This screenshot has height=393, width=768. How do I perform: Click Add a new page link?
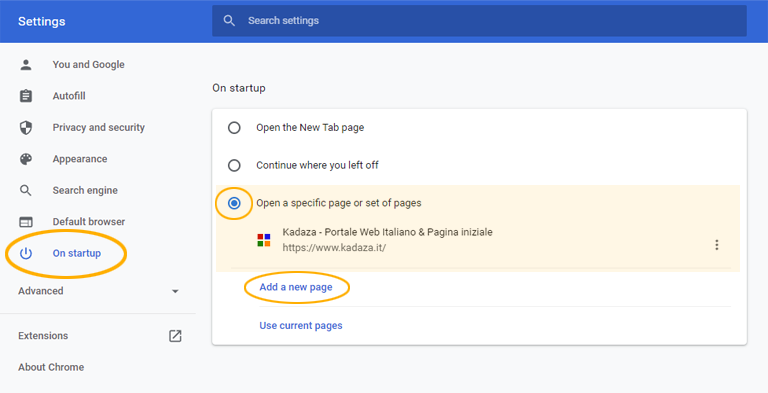pyautogui.click(x=296, y=287)
